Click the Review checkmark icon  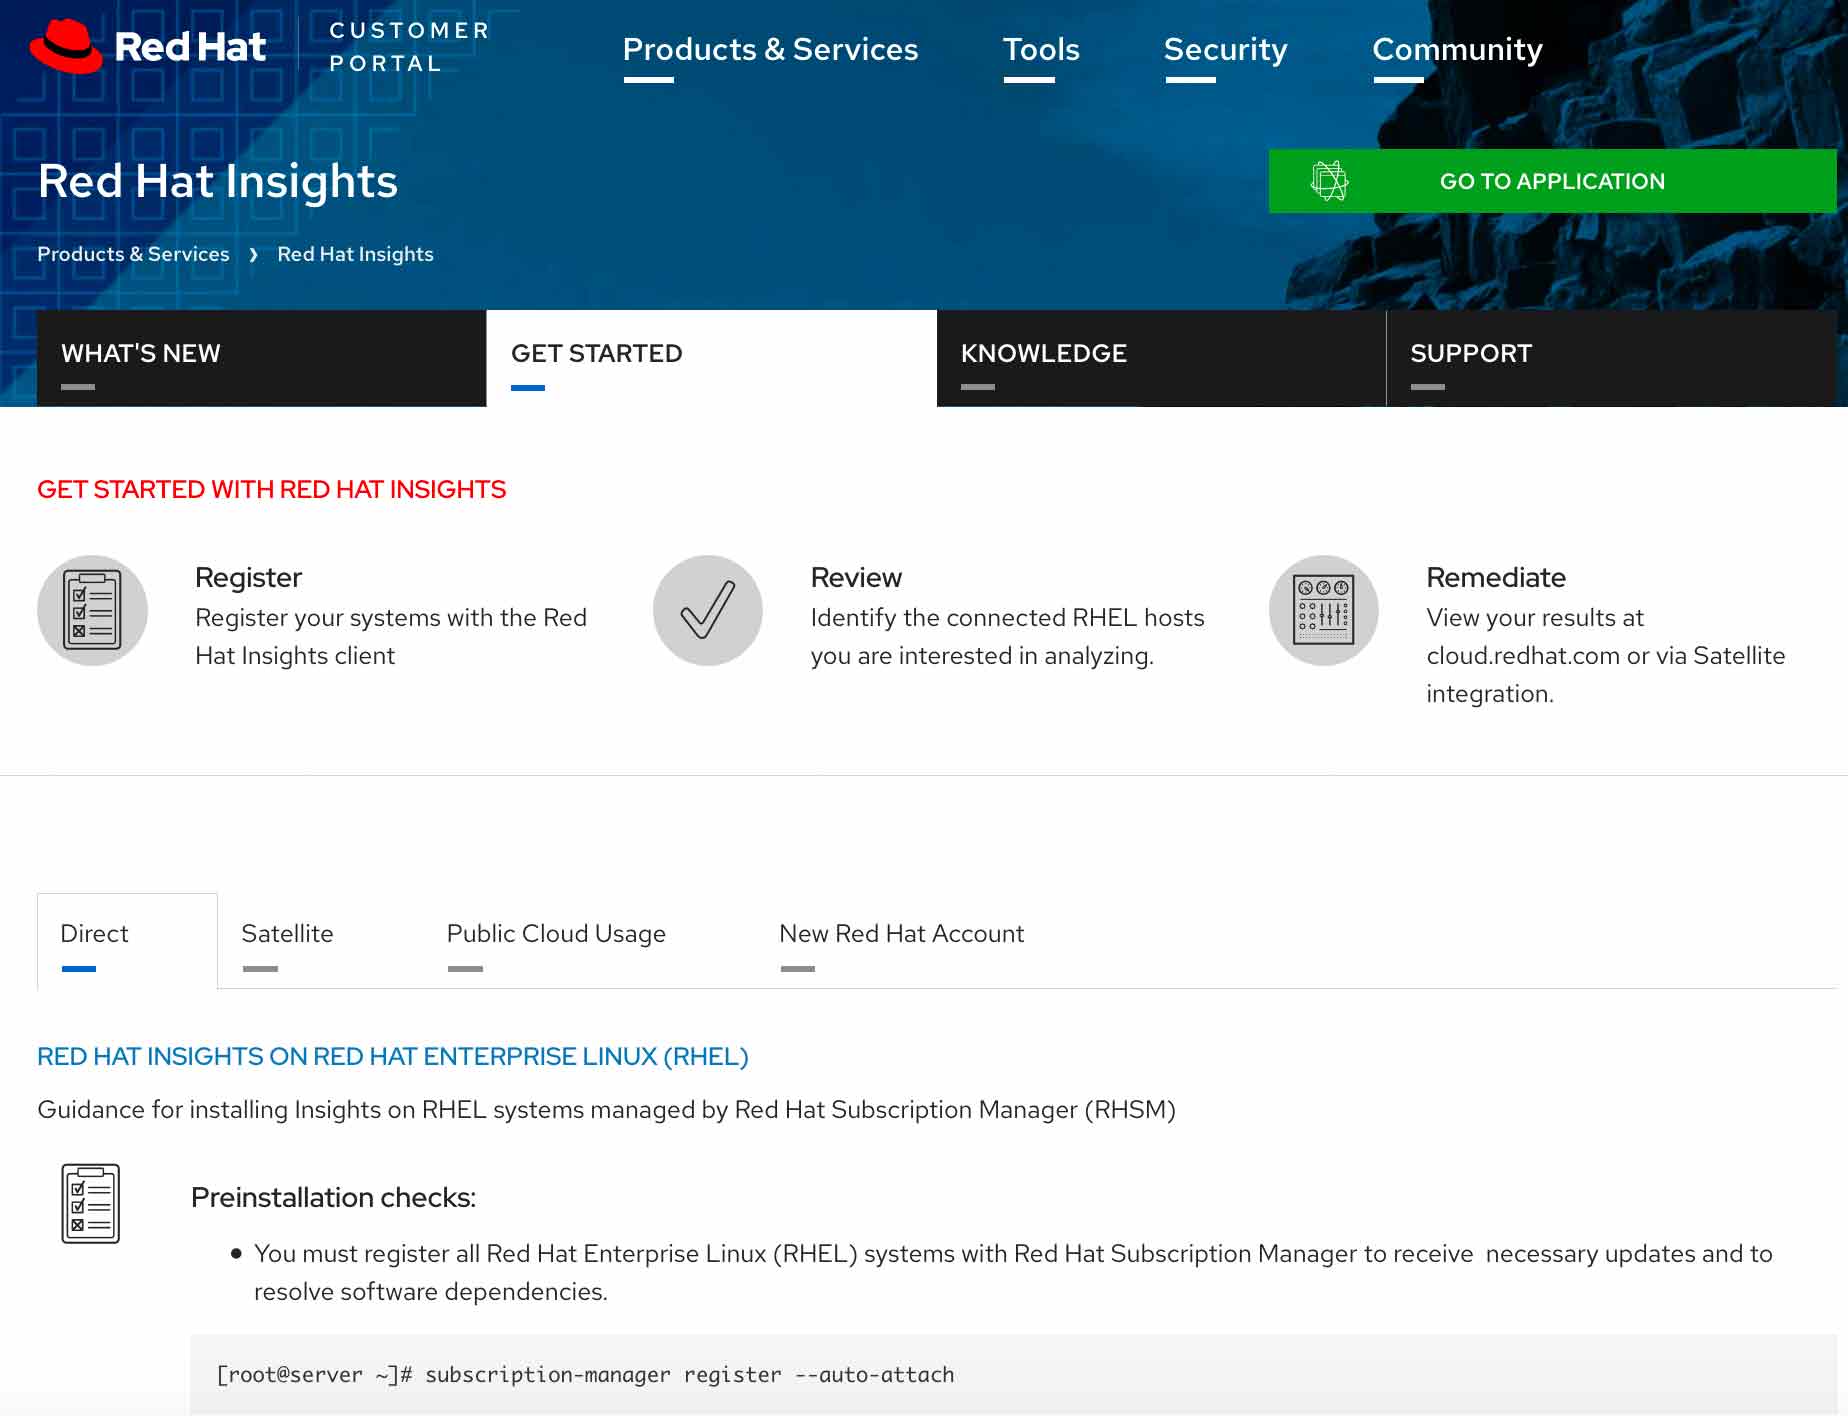tap(707, 610)
